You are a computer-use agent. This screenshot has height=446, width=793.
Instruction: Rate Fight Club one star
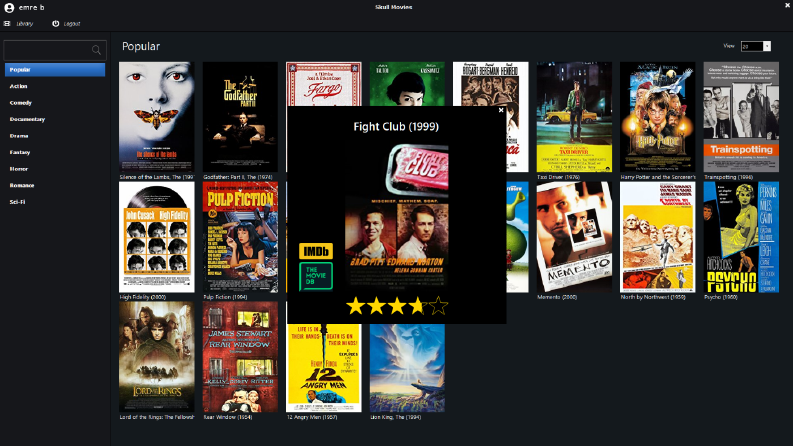tap(356, 306)
